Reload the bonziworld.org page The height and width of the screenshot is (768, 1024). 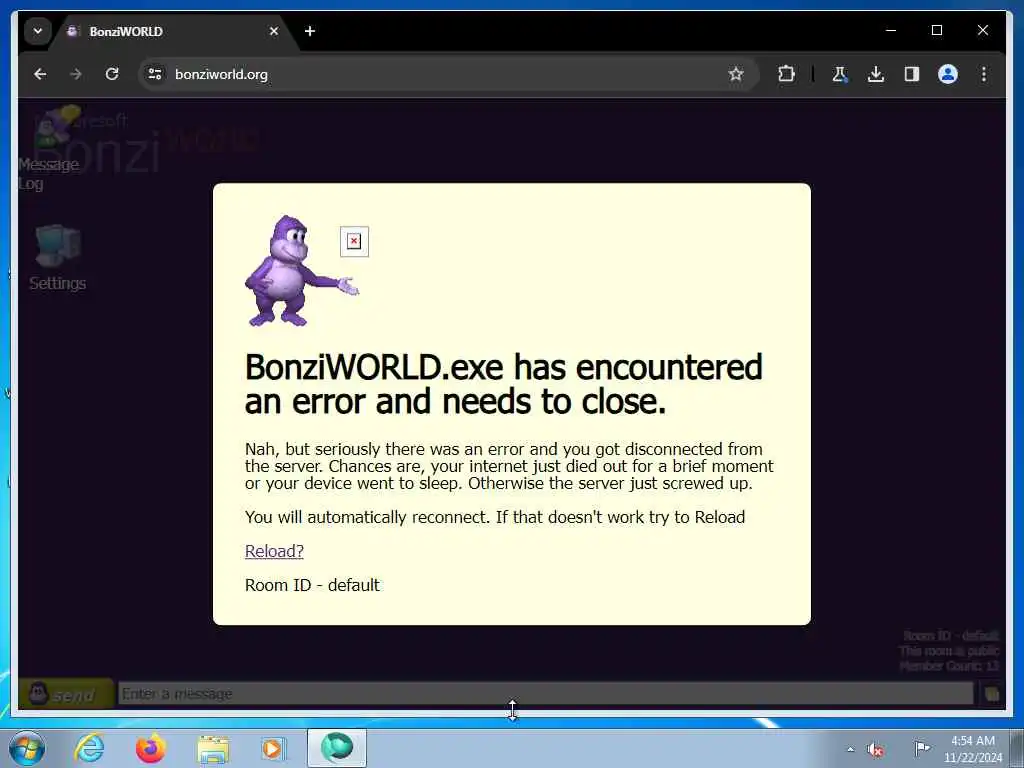click(112, 74)
